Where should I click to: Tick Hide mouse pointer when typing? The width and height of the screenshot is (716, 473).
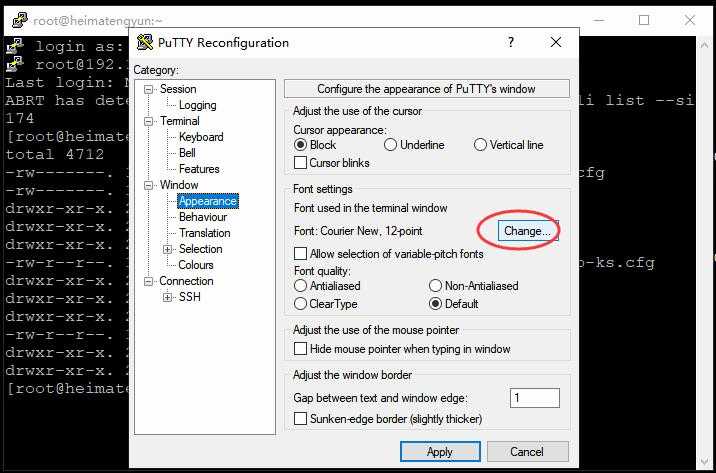(300, 349)
